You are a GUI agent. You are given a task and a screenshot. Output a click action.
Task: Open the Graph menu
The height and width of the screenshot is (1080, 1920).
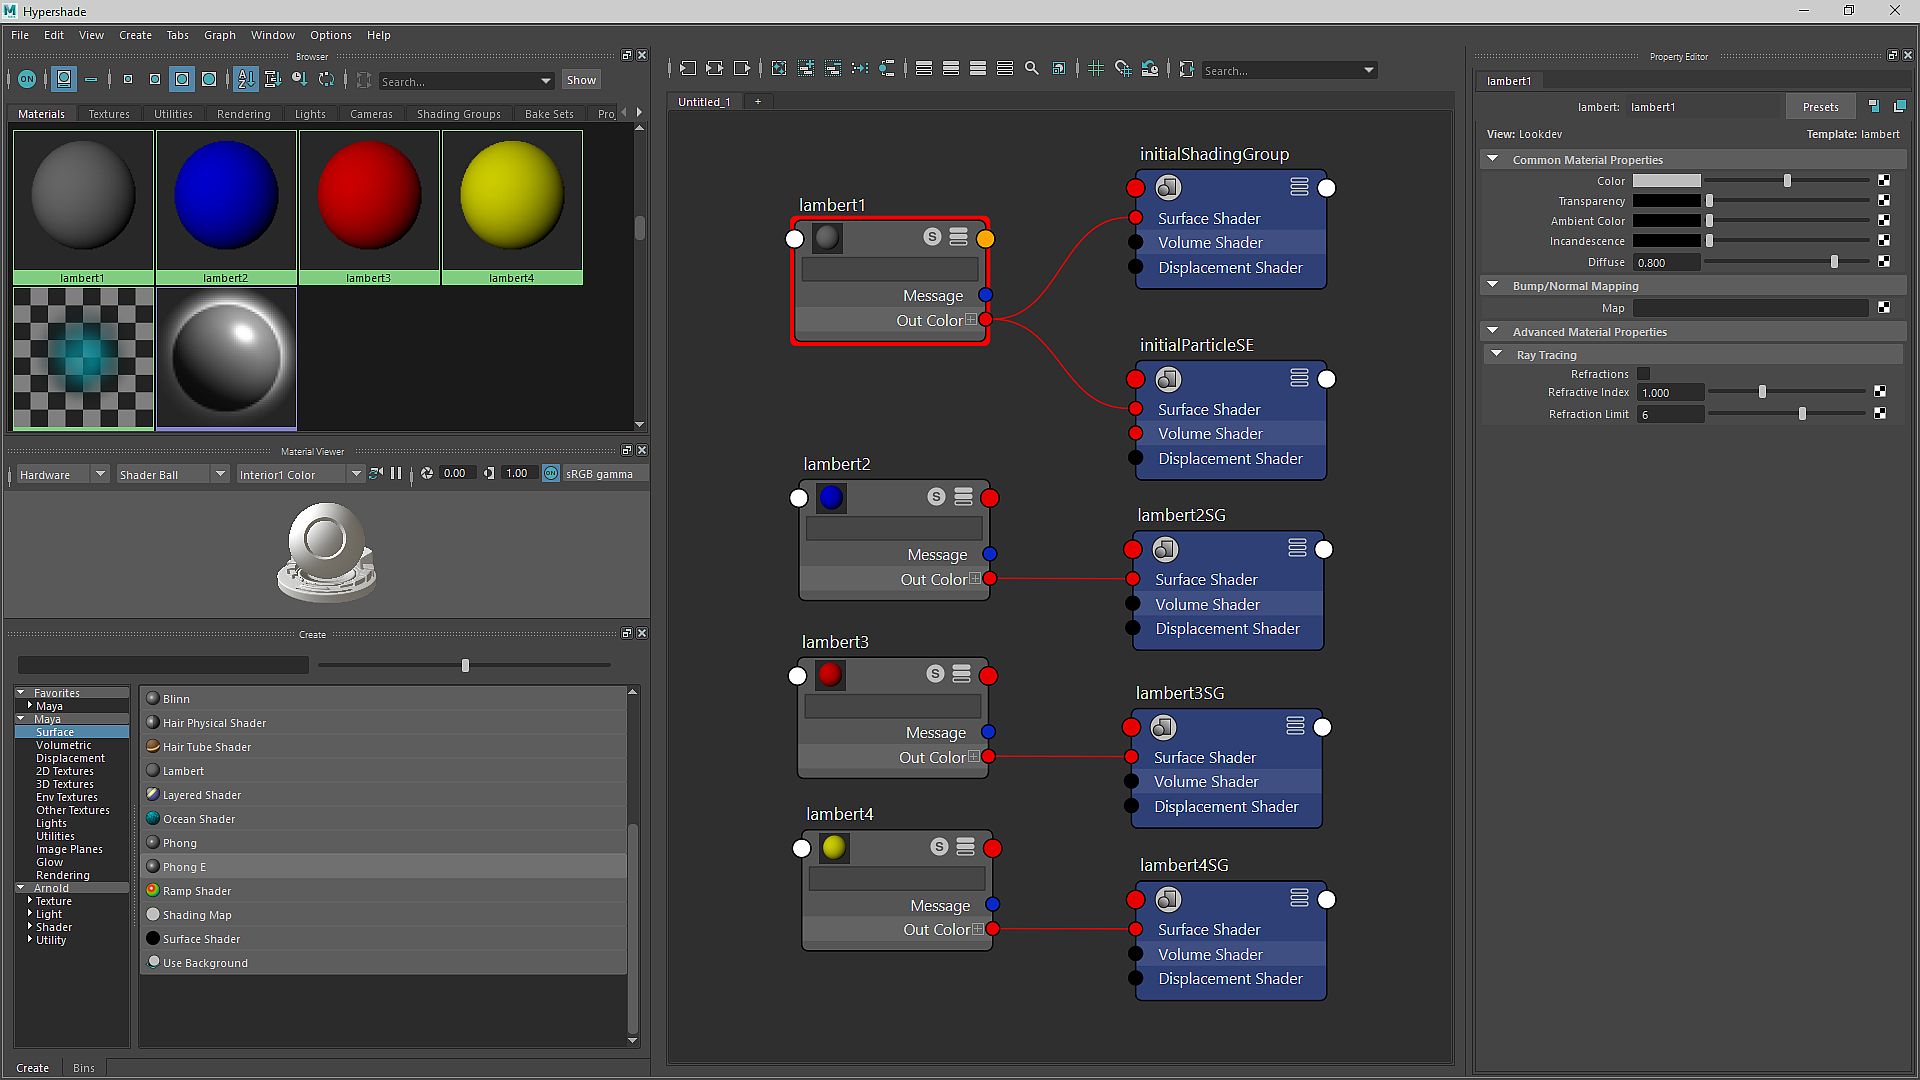pos(219,35)
